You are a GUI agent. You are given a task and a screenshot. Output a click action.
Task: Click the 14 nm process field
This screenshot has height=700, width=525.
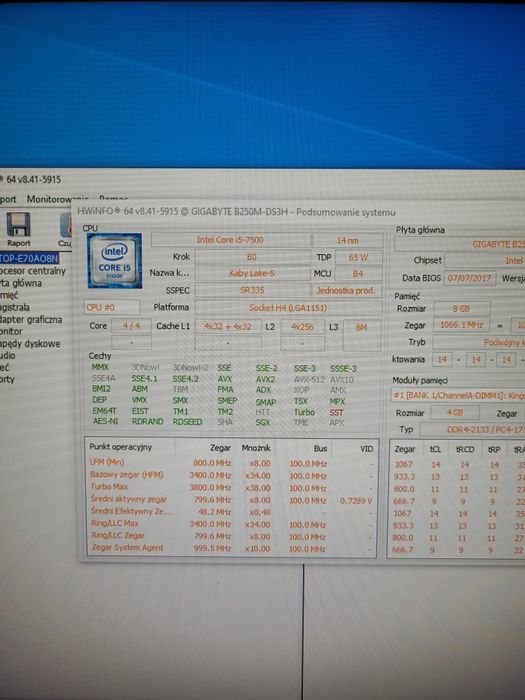tap(347, 240)
